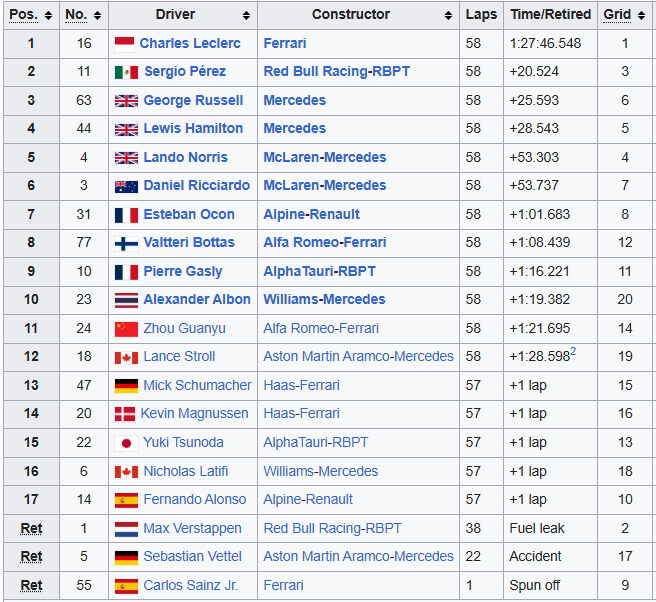The image size is (656, 602).
Task: Open Charles Leclerc driver link
Action: pos(190,43)
